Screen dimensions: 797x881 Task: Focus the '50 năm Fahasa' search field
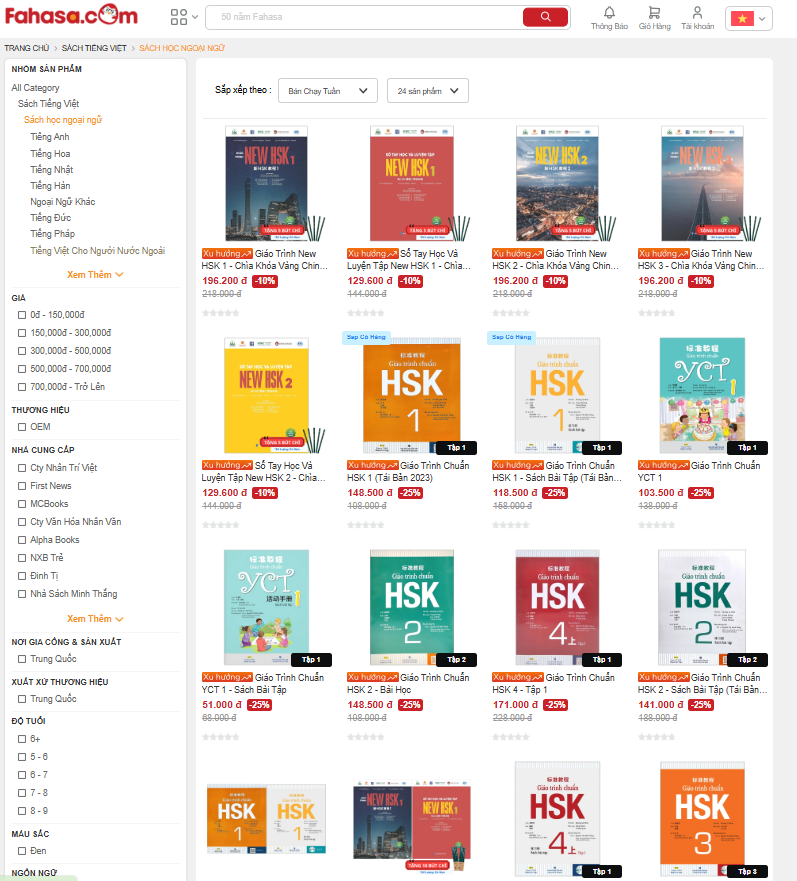[x=364, y=17]
